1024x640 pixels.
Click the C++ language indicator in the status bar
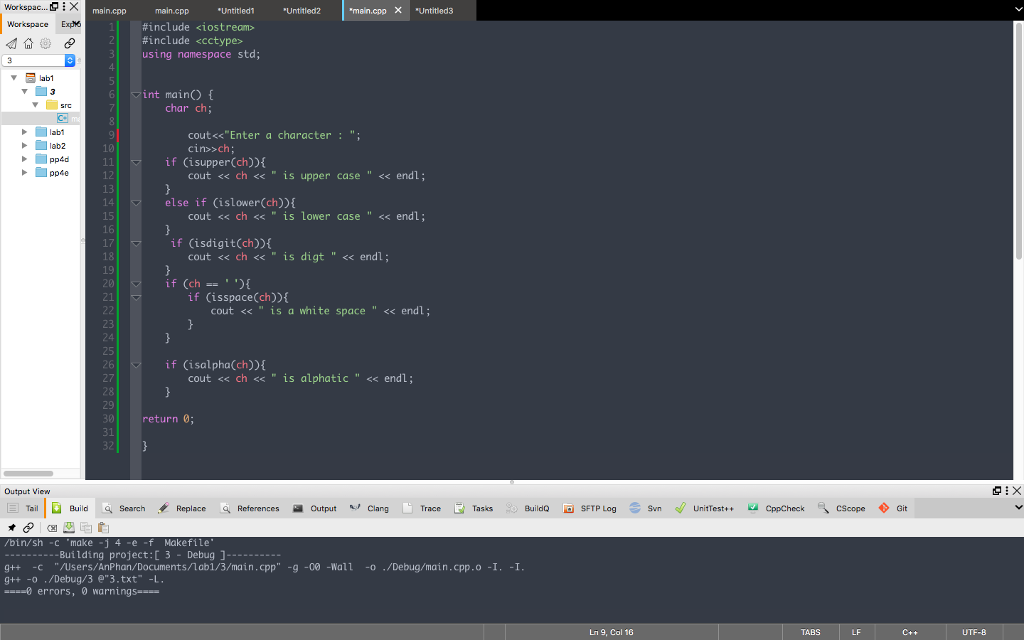tap(910, 632)
